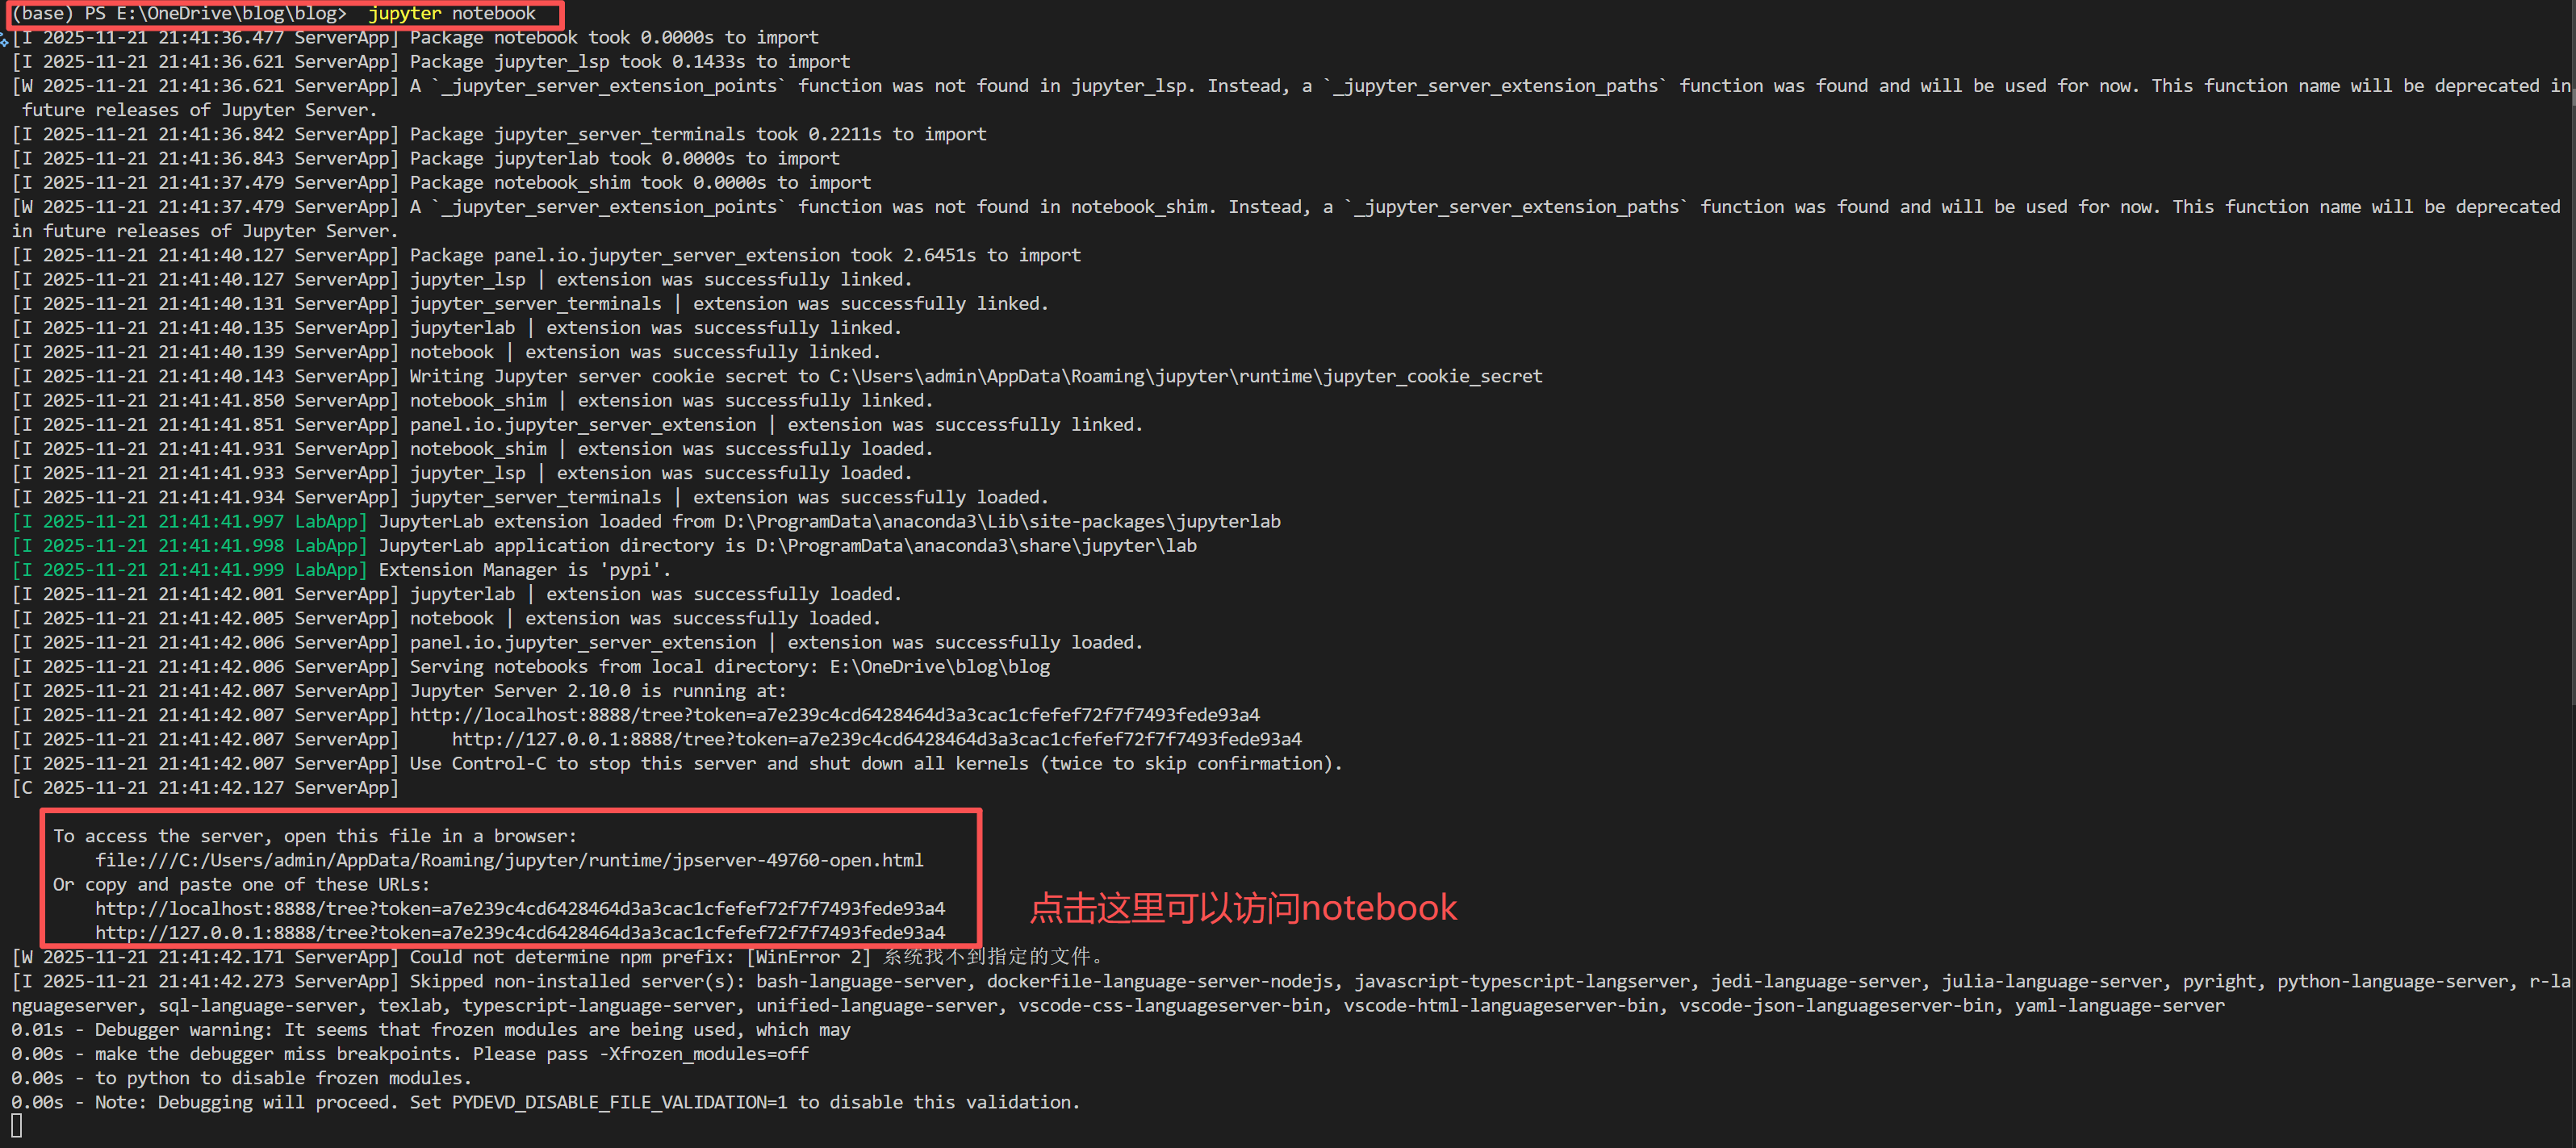Click the 127.0.0.1:8888 URL in the server log
The image size is (2576, 1148).
(876, 739)
